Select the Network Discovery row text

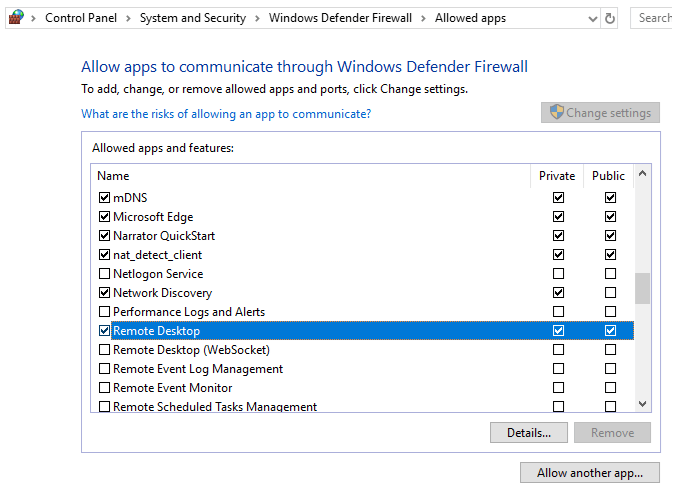[x=163, y=293]
